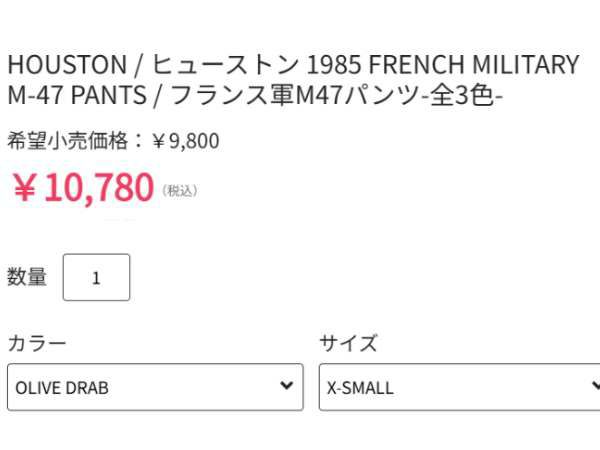The width and height of the screenshot is (600, 450).
Task: Click the ¥9,800 retail price value
Action: coord(185,141)
